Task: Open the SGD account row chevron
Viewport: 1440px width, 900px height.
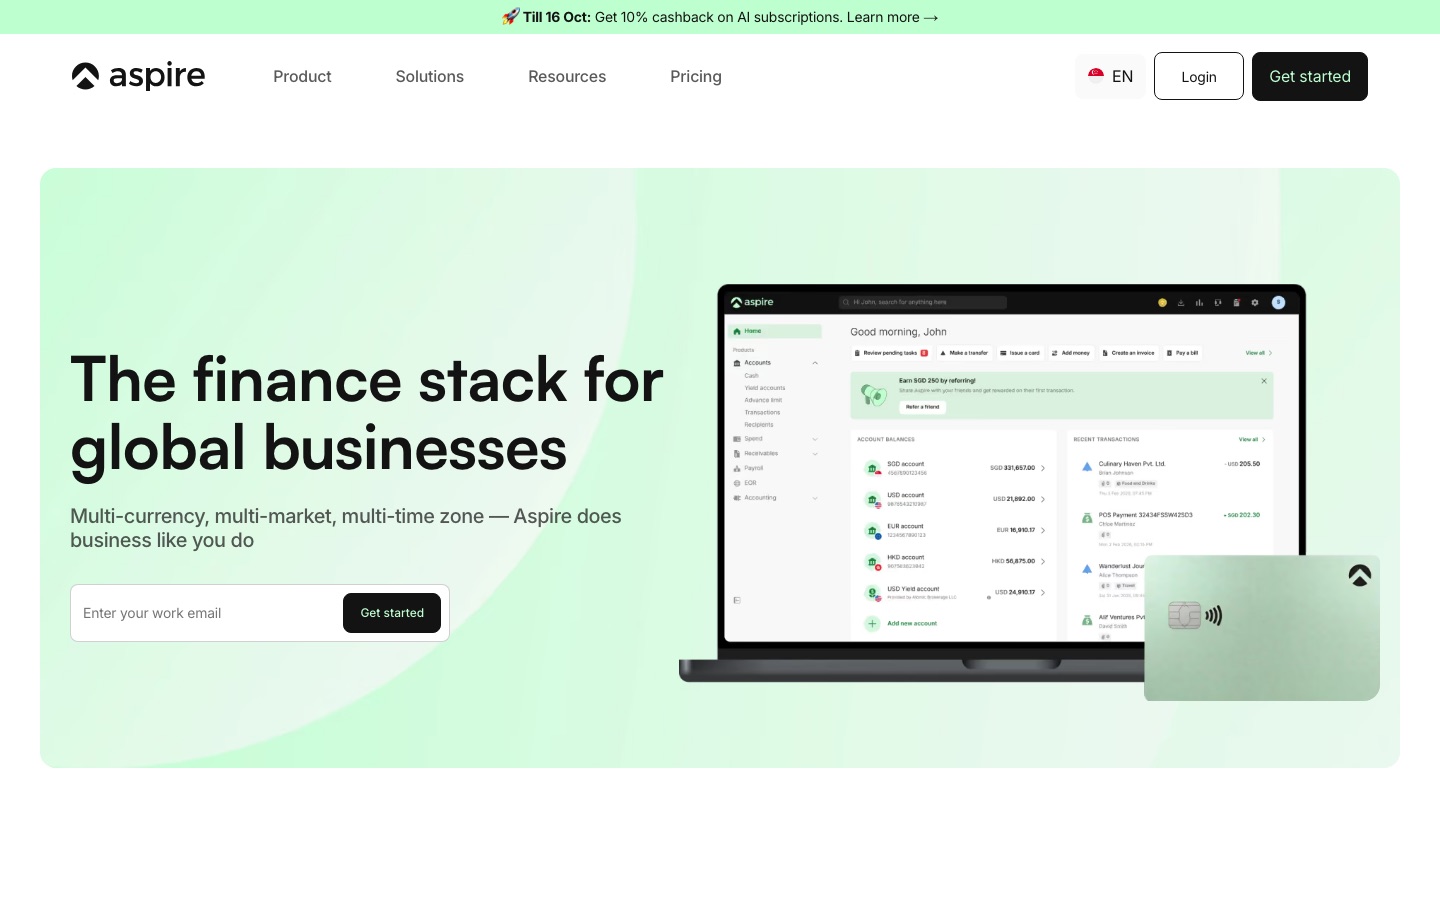Action: (1043, 468)
